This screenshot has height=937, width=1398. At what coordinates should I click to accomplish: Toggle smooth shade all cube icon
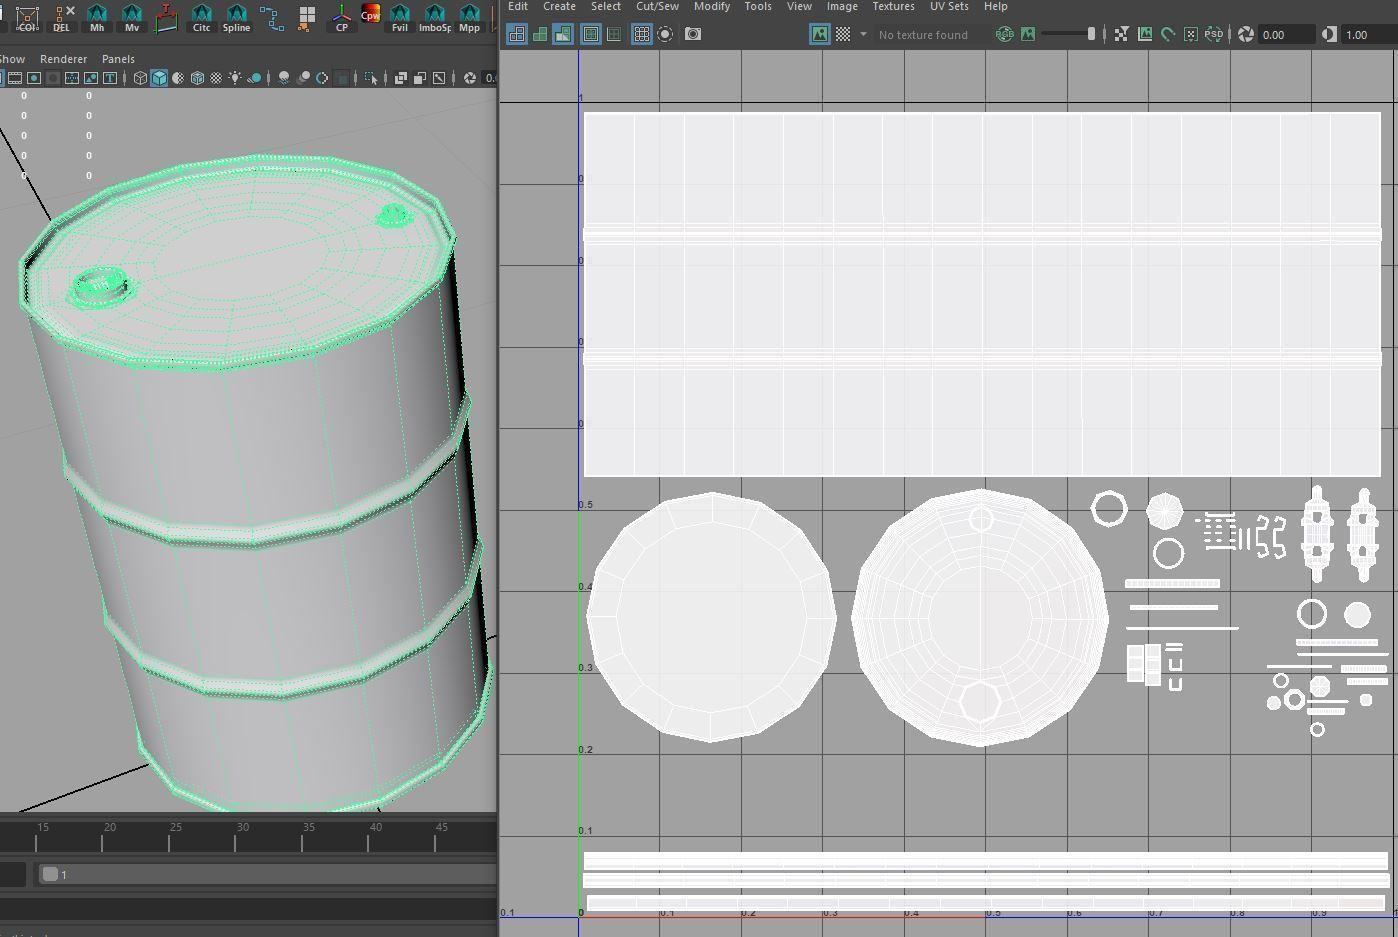point(159,78)
